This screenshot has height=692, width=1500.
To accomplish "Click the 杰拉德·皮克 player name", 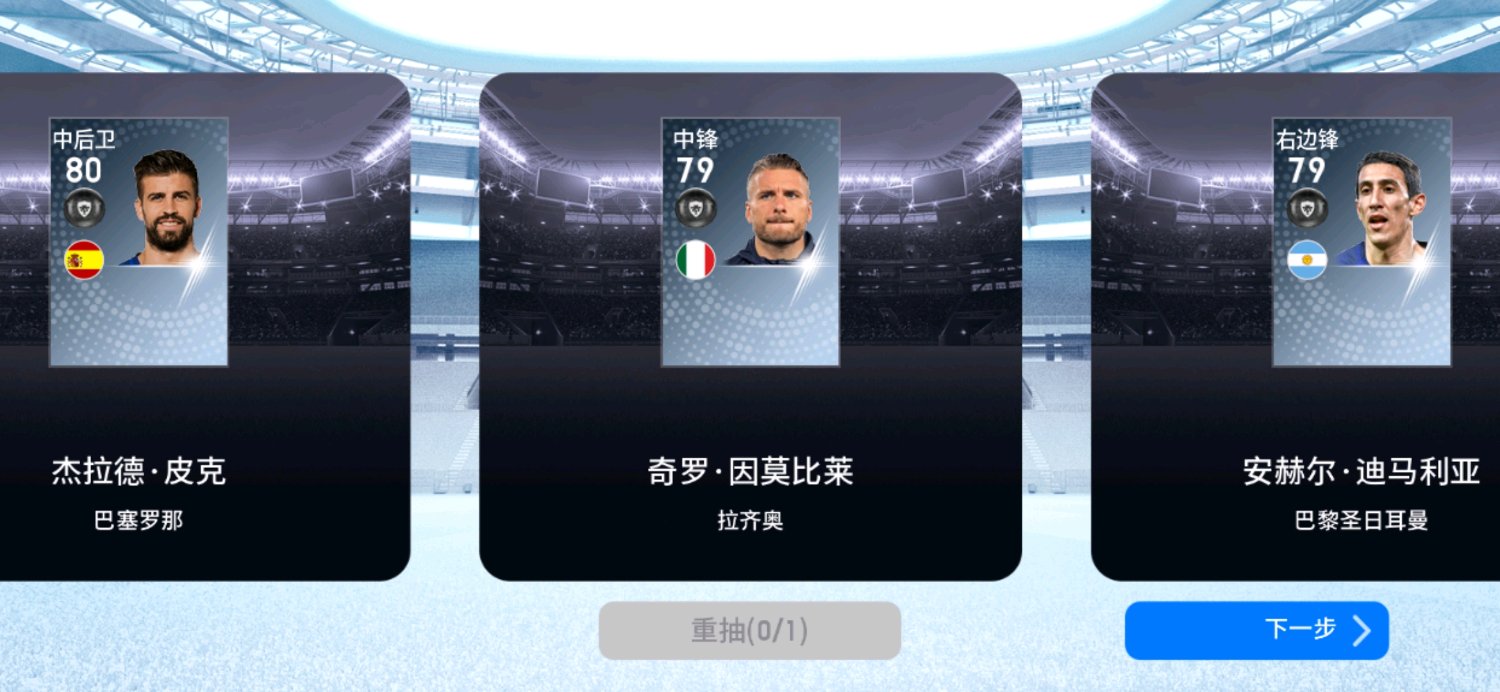I will pyautogui.click(x=139, y=472).
